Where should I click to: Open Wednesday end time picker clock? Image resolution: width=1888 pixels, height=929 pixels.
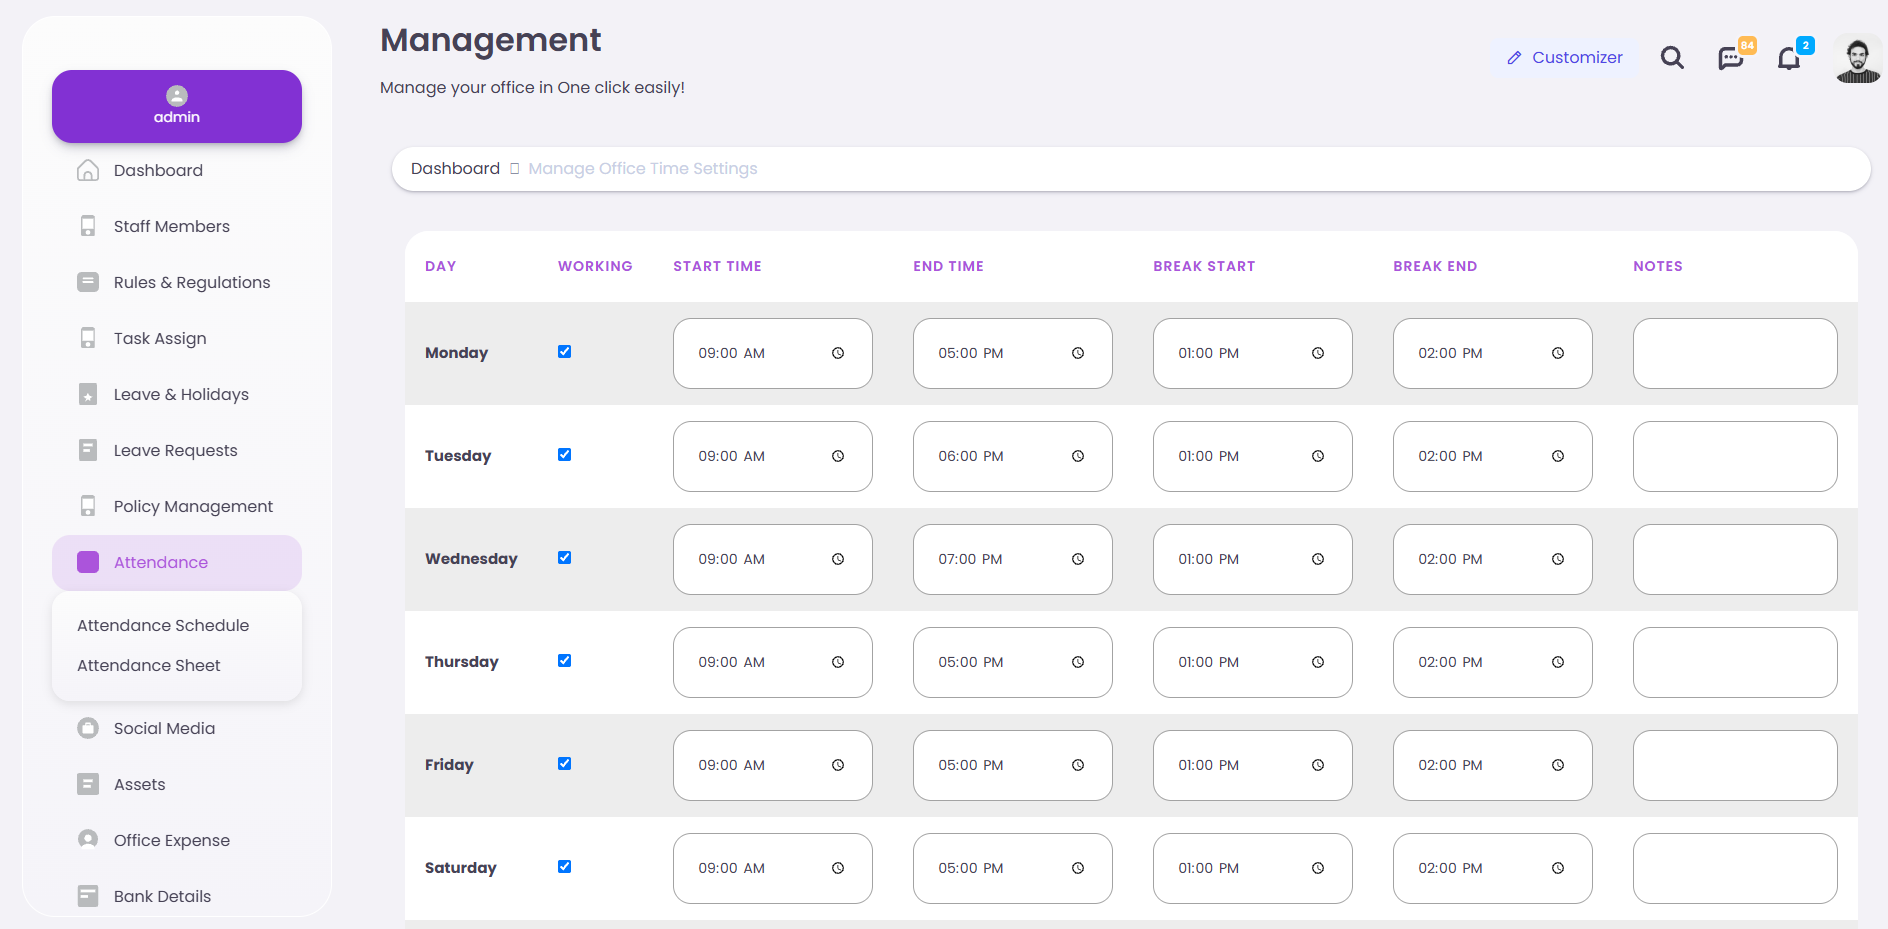1078,559
